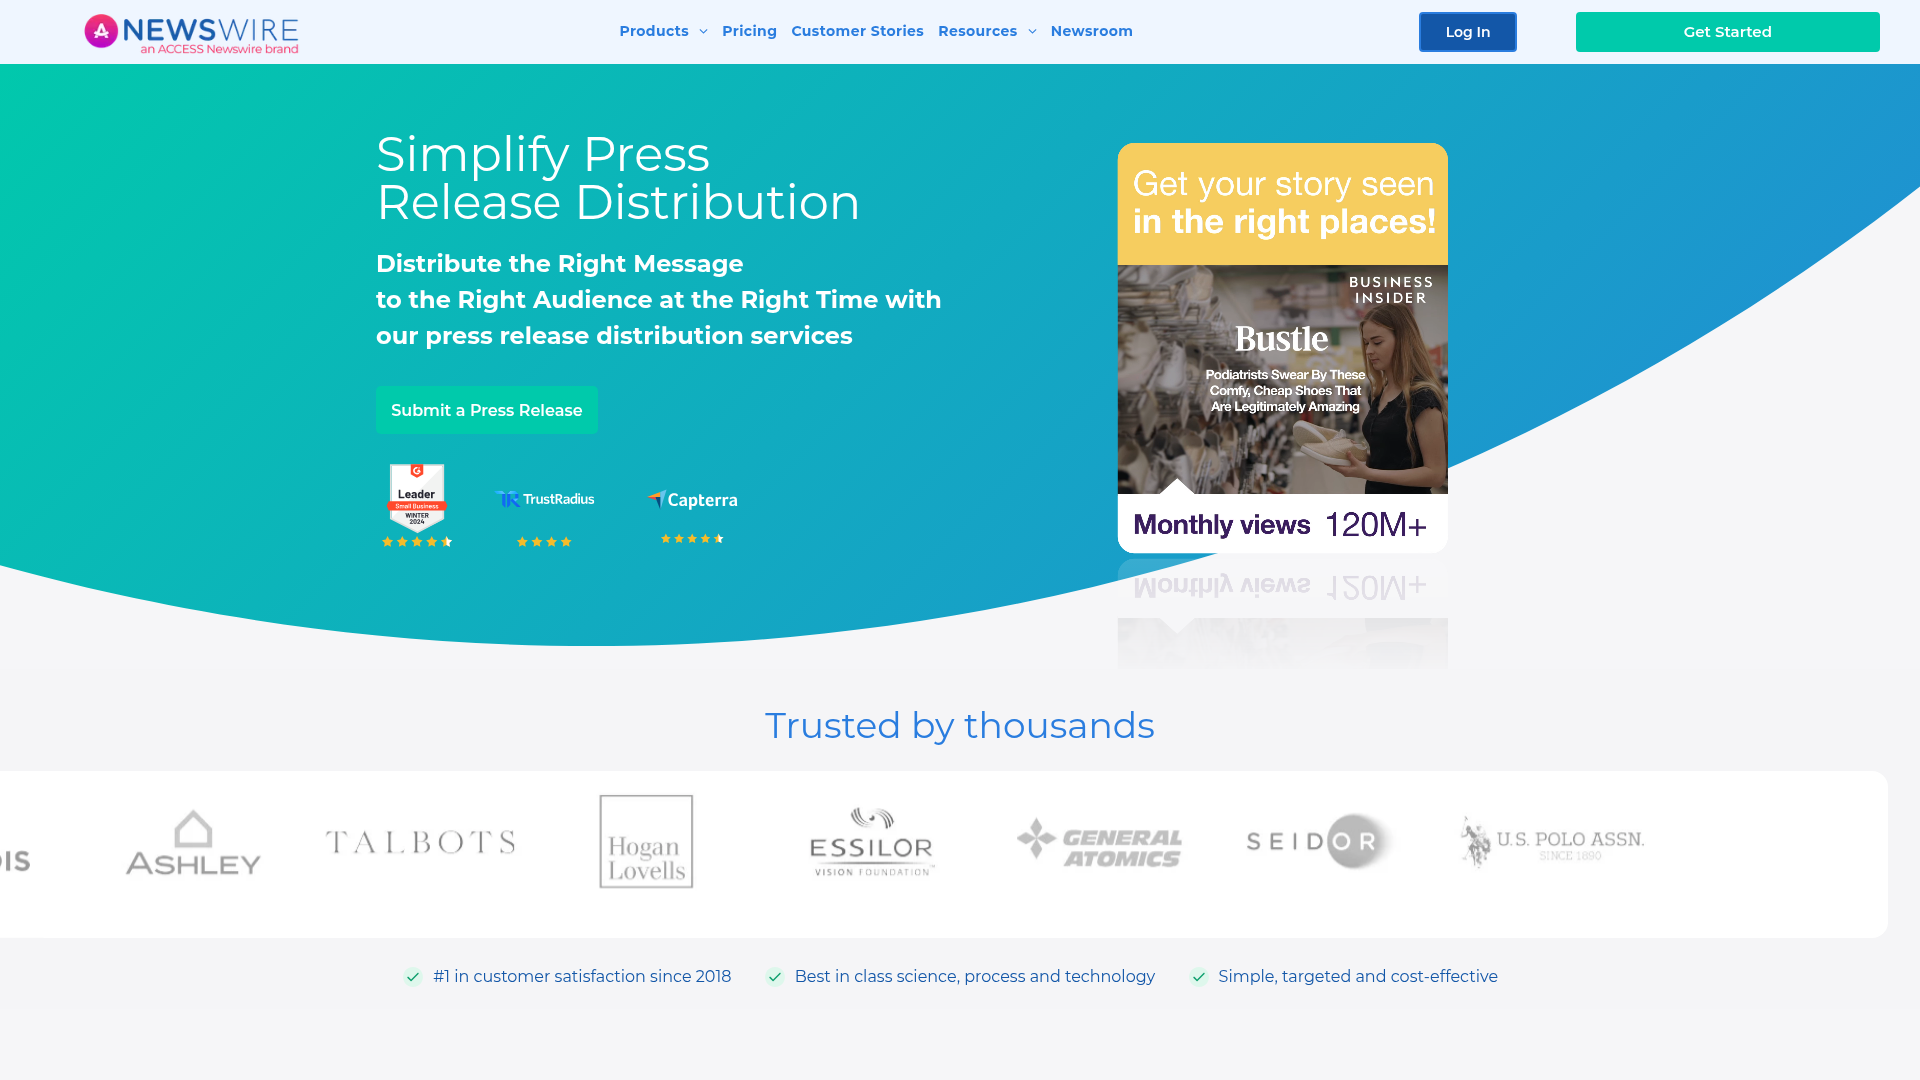This screenshot has height=1080, width=1920.
Task: Expand the Products dropdown chevron
Action: pyautogui.click(x=703, y=32)
